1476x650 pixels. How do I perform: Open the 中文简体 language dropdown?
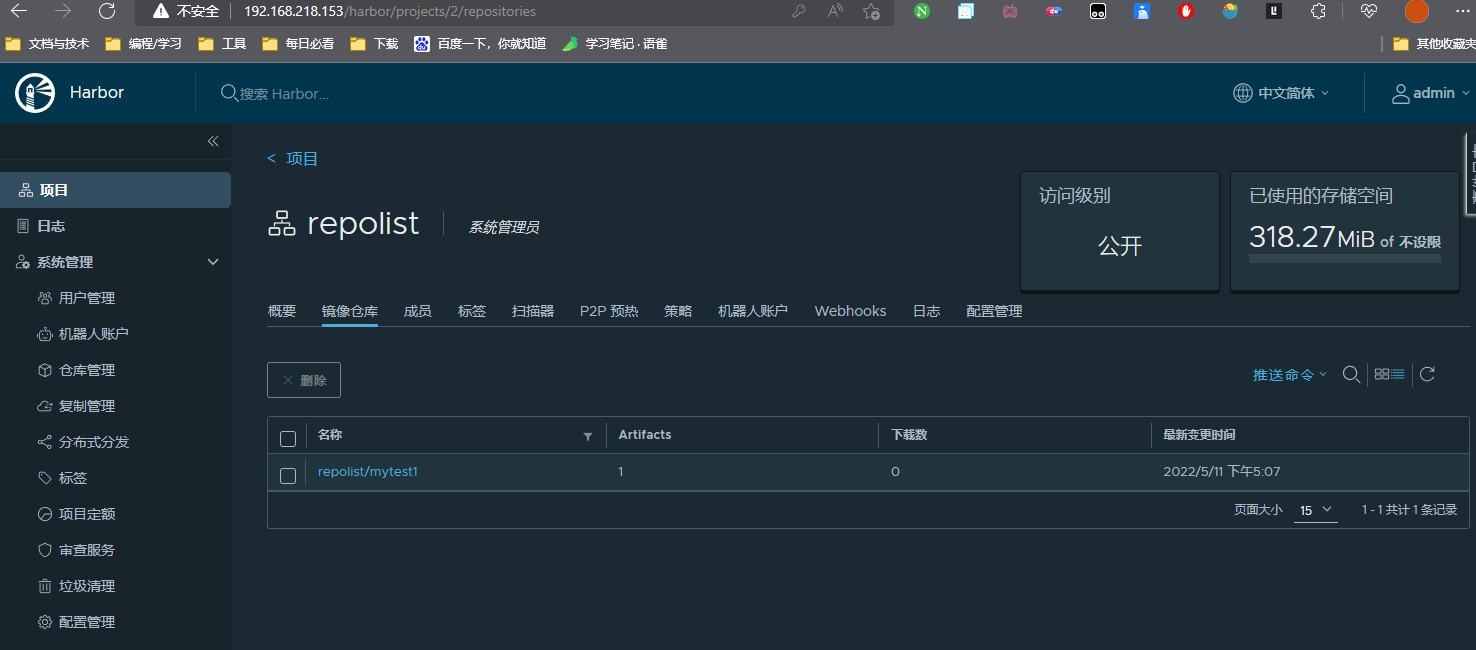pos(1282,93)
